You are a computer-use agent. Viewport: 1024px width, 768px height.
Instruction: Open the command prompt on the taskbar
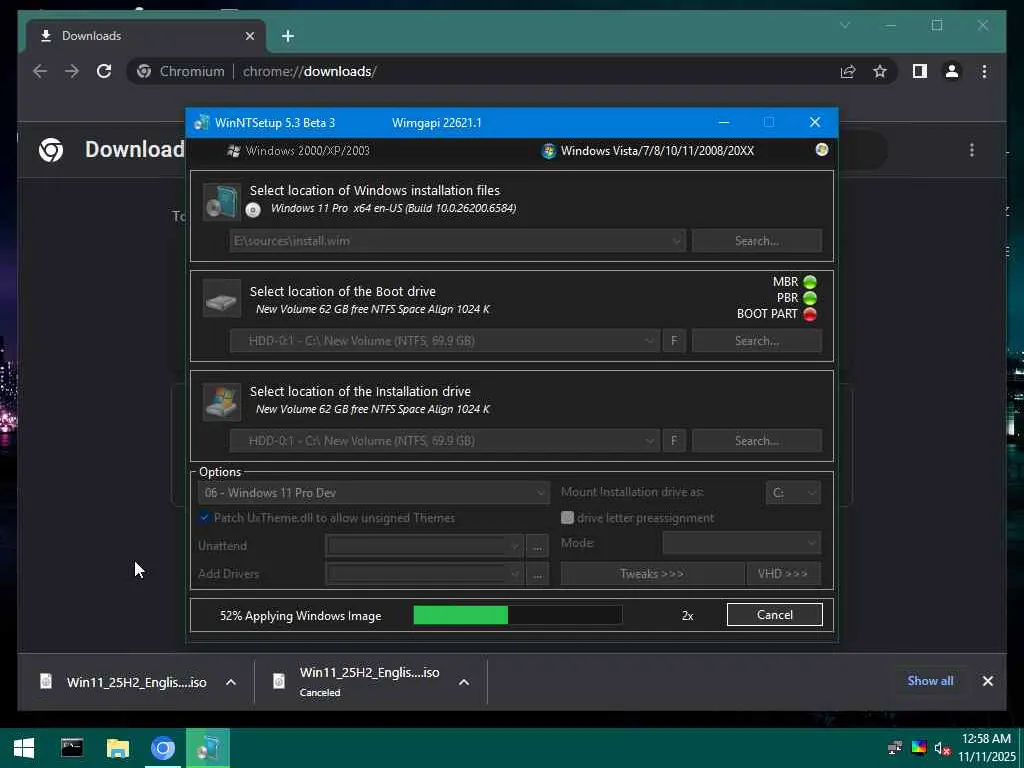(72, 748)
